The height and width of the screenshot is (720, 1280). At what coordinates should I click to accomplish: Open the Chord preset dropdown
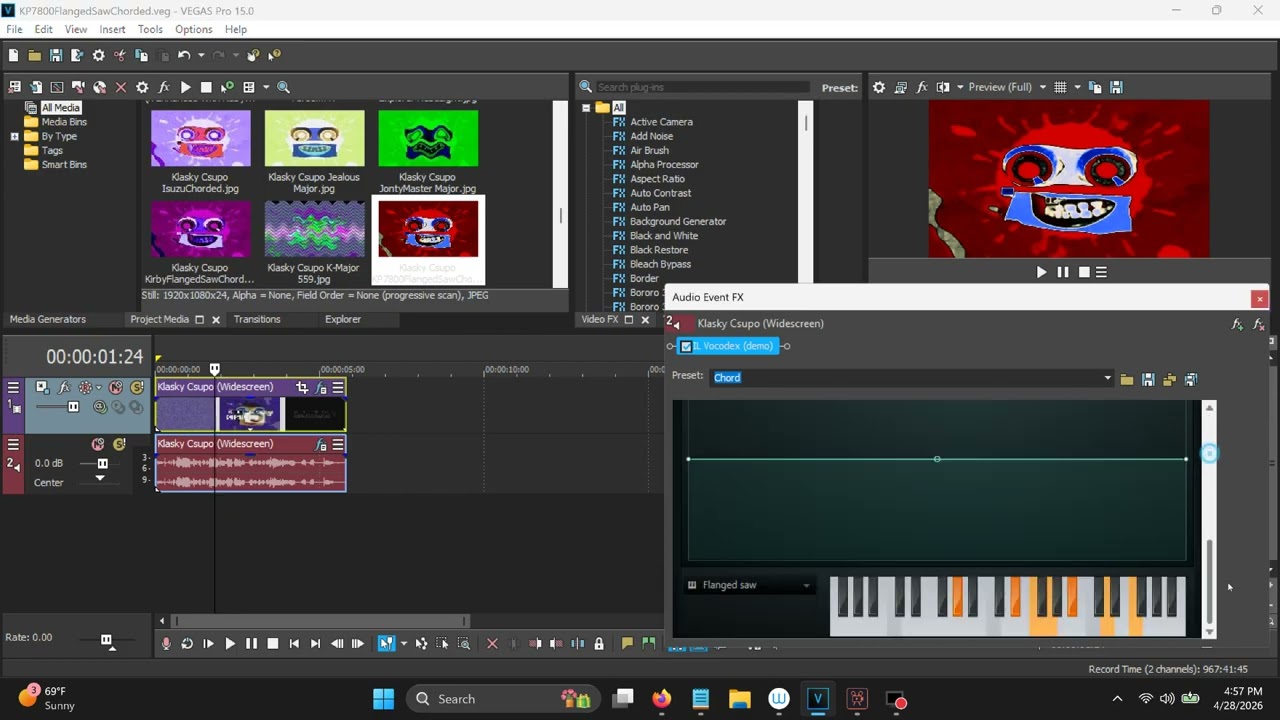click(1107, 378)
